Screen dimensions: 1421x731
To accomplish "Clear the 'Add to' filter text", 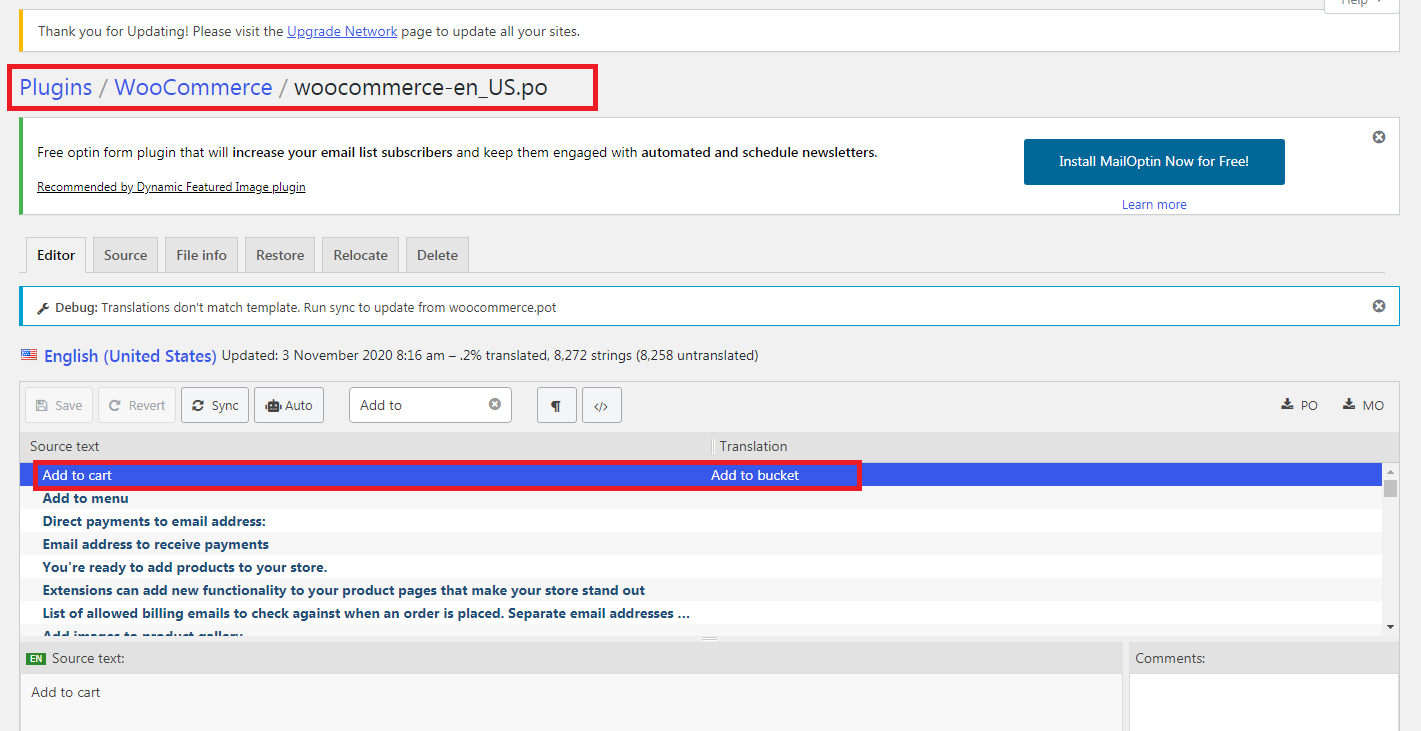I will 494,404.
